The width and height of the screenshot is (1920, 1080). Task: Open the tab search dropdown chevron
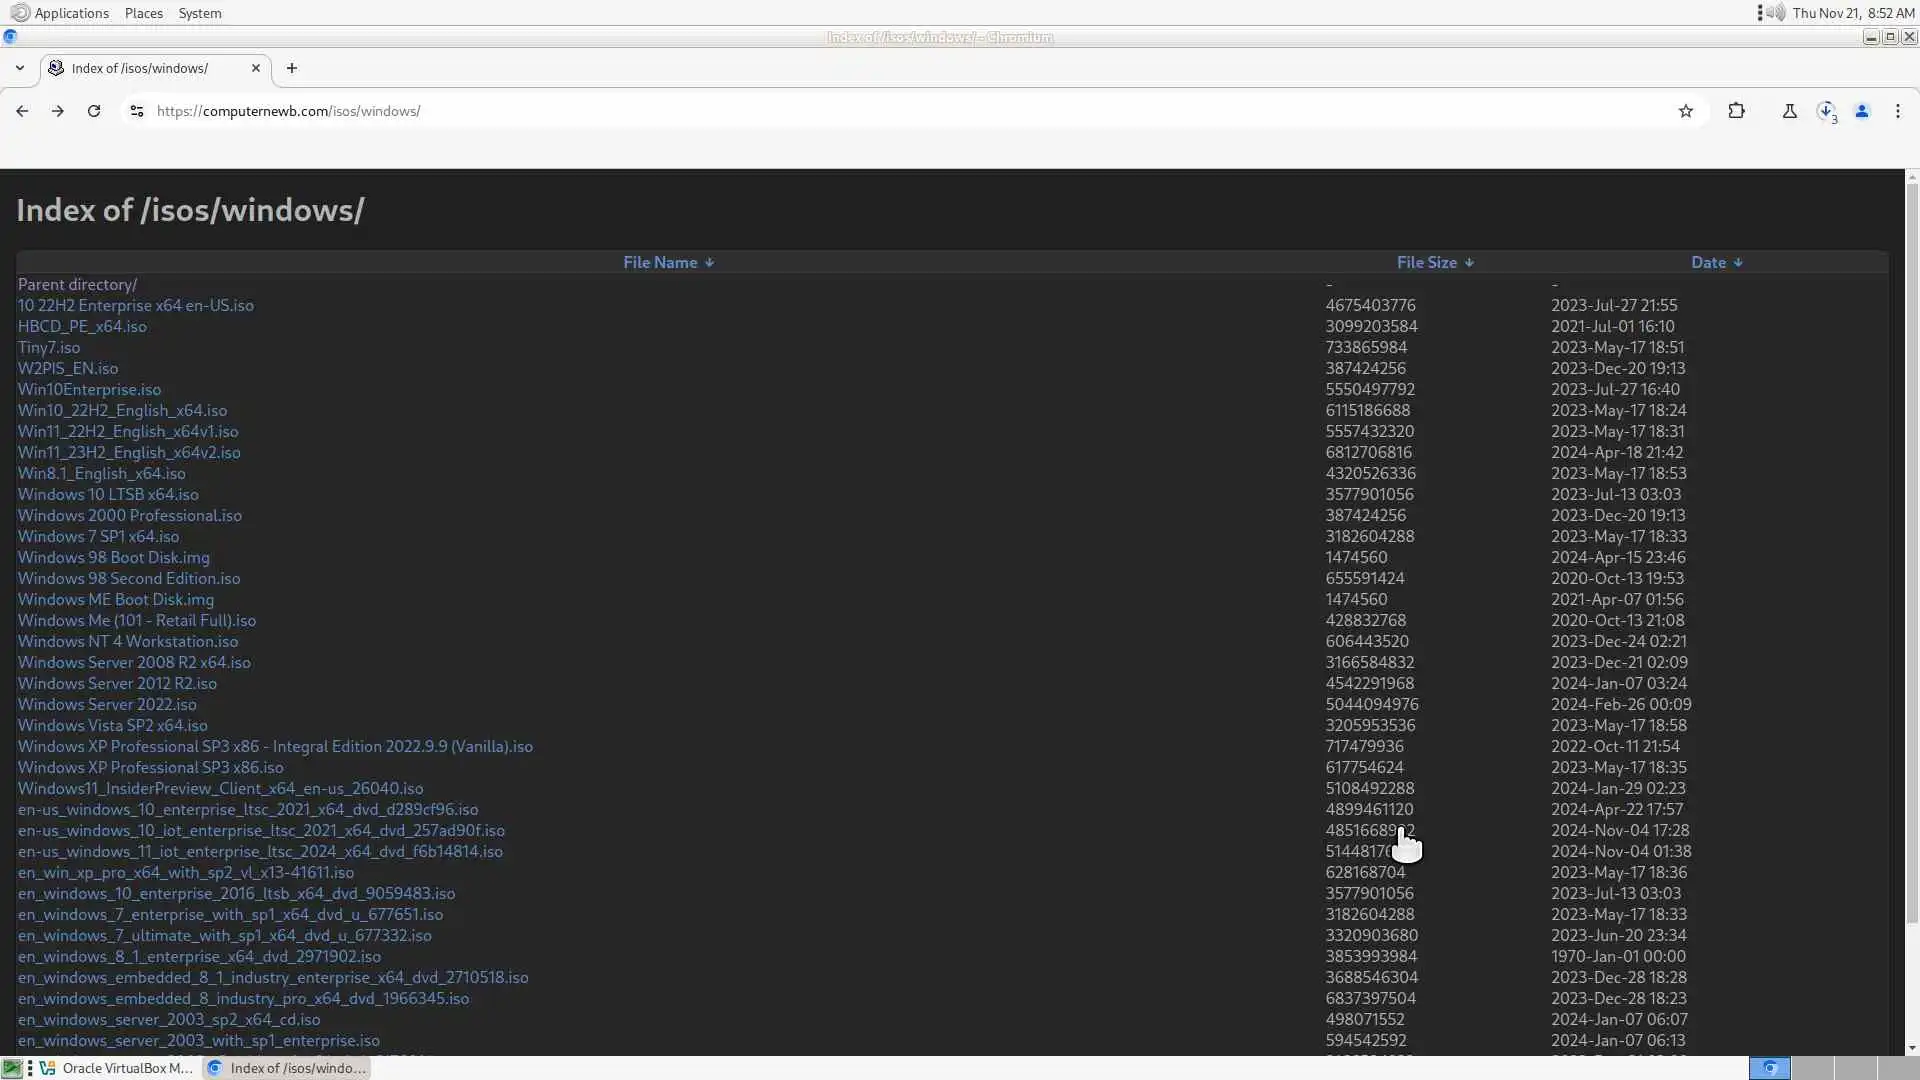coord(20,68)
